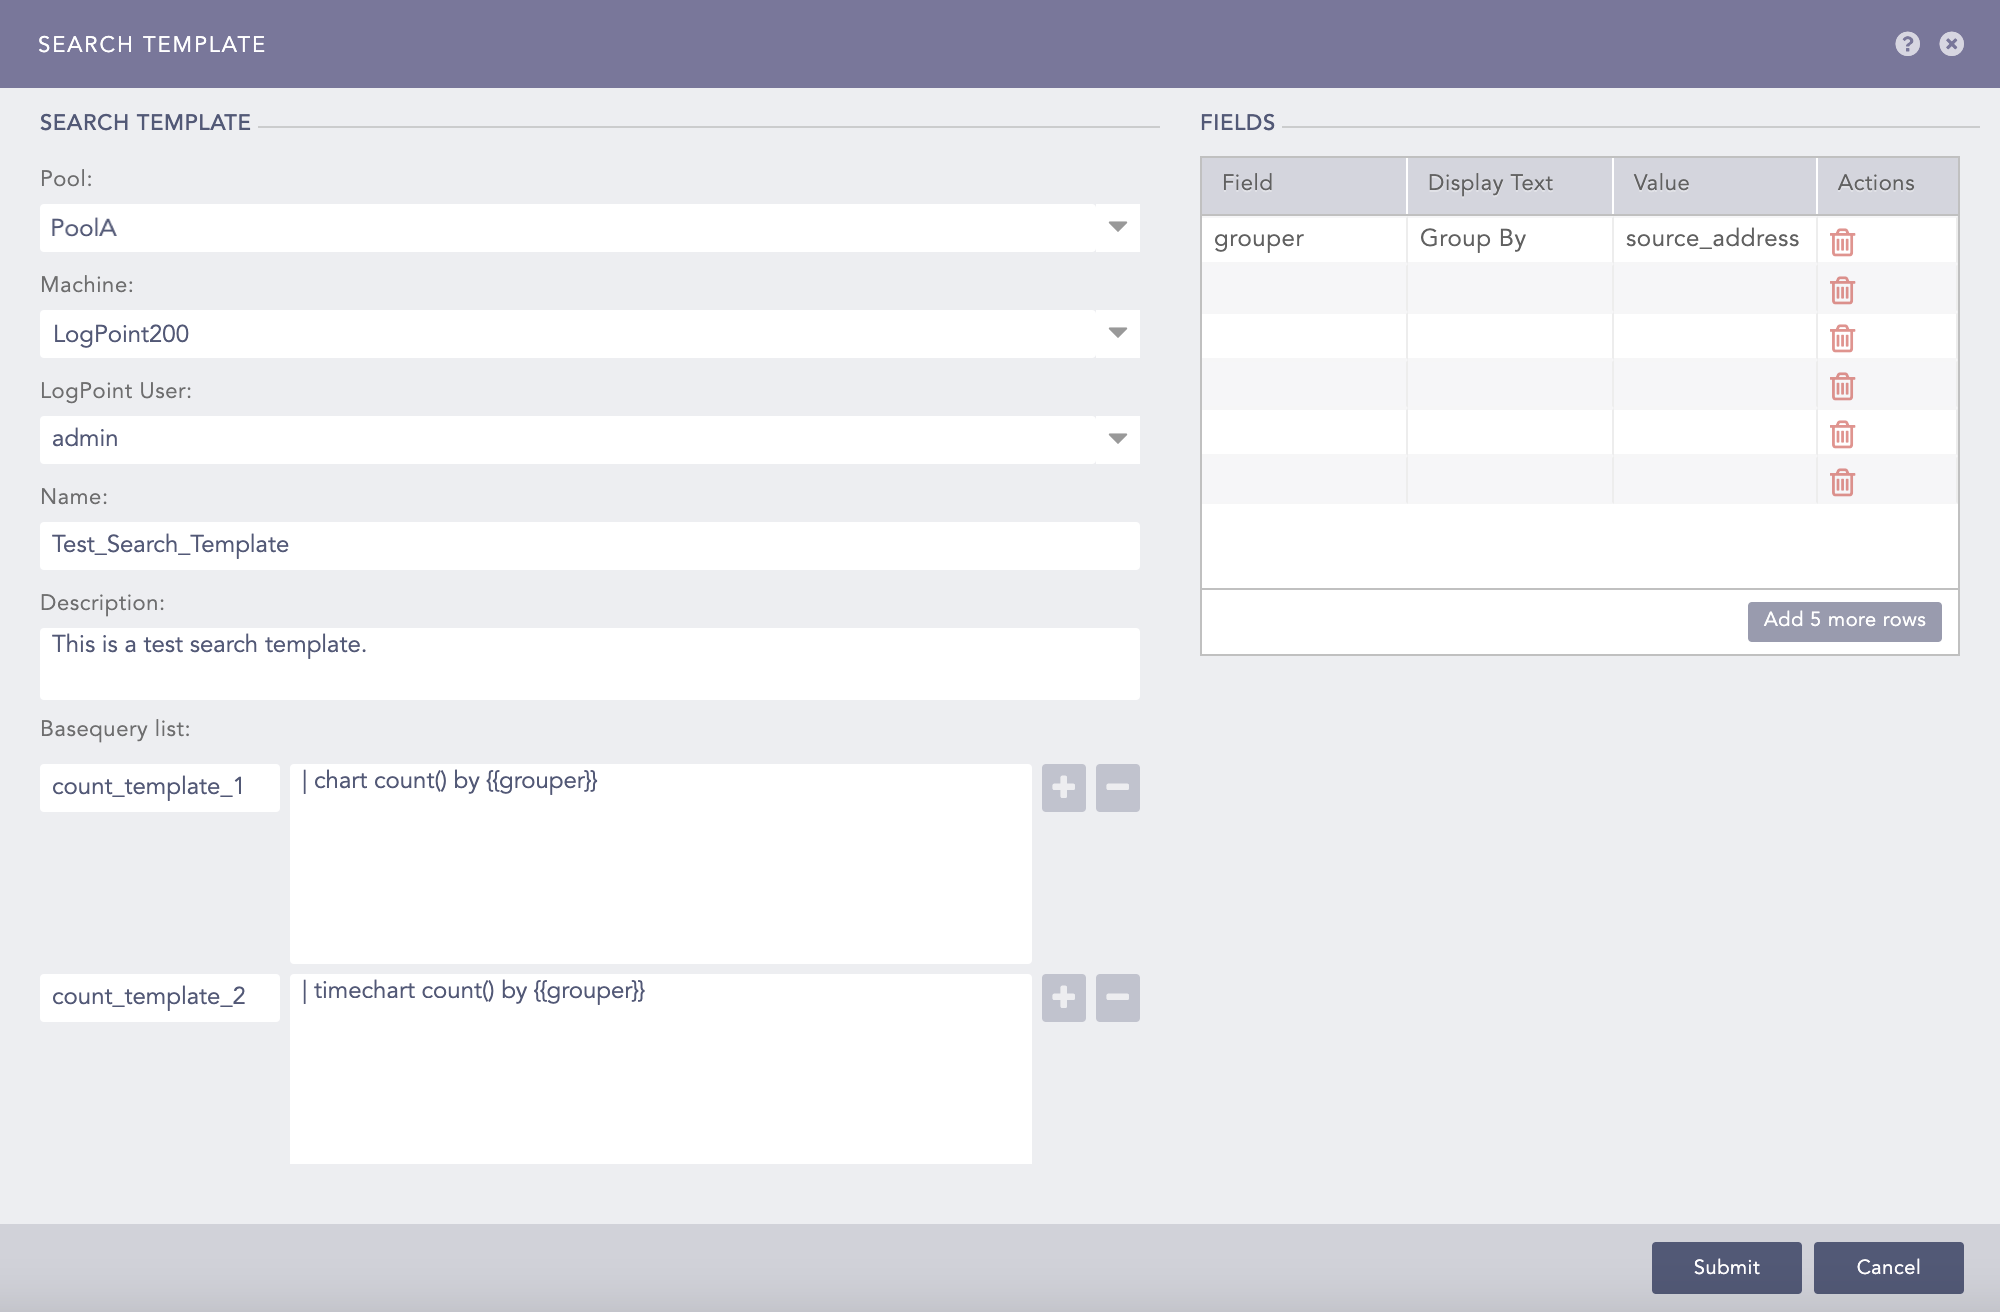Edit the timechart count query text box
The width and height of the screenshot is (2000, 1312).
660,1068
